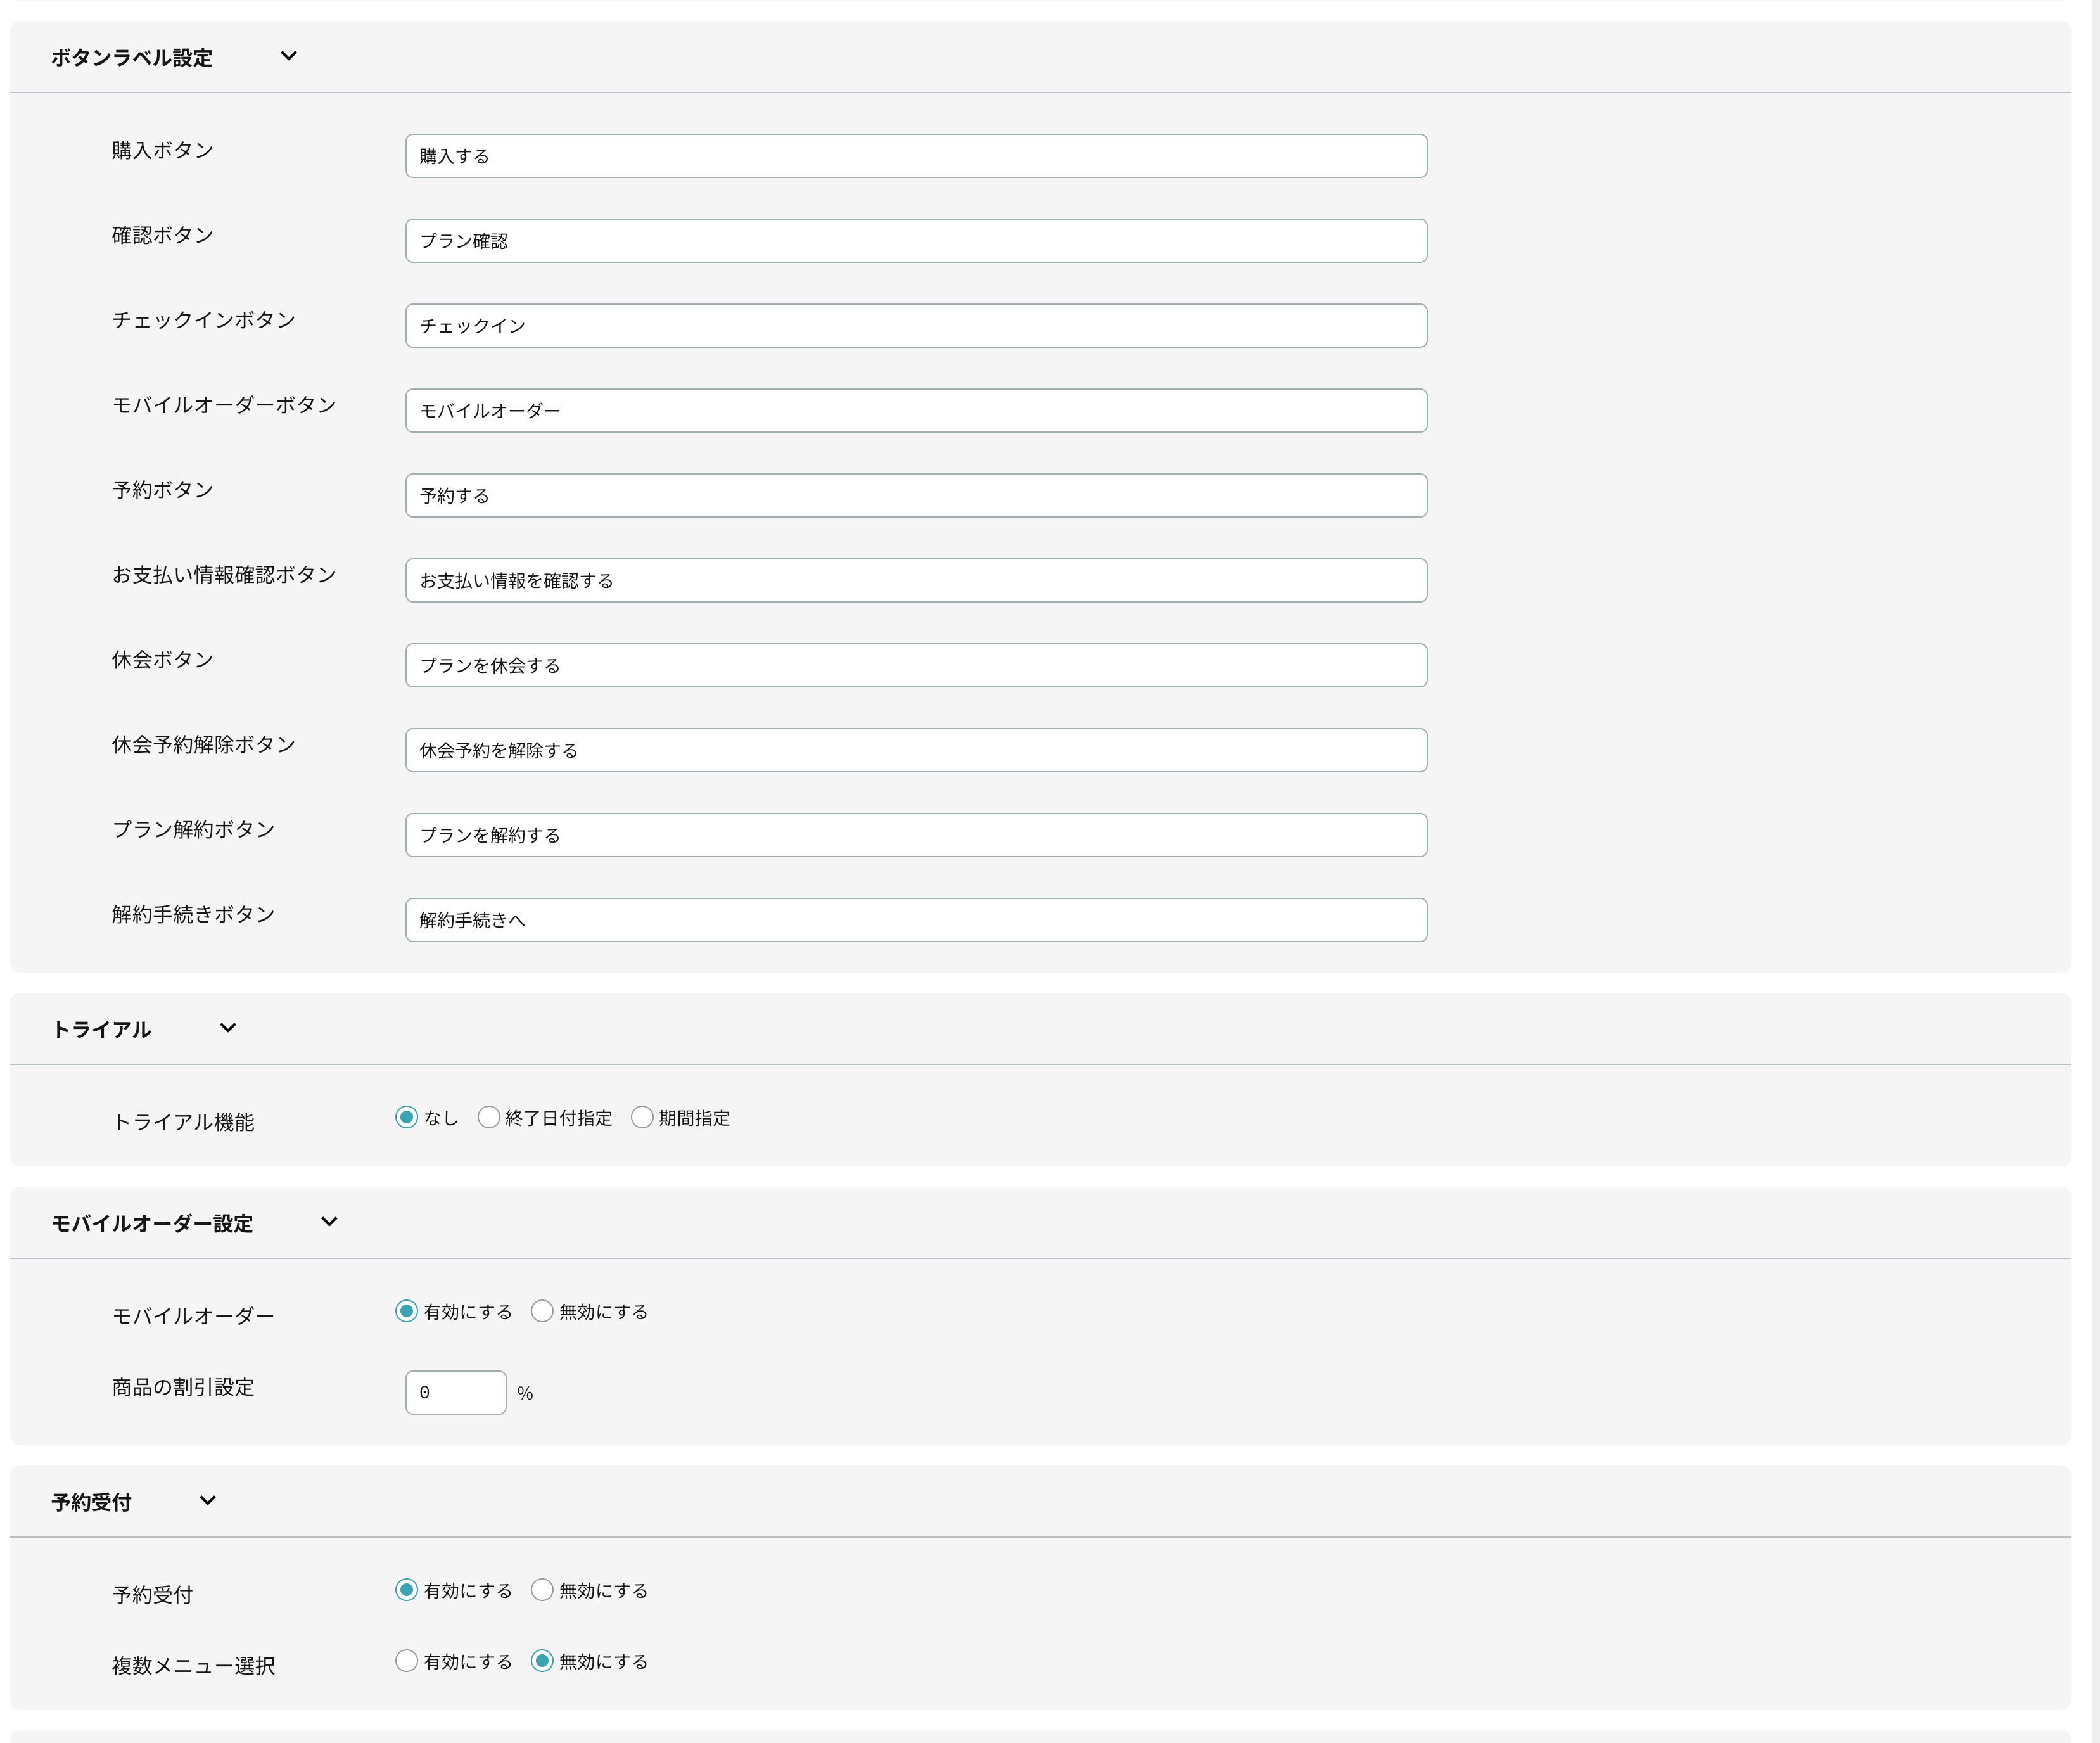2100x1743 pixels.
Task: Focus the 商品の割引設定 percent field
Action: [x=455, y=1392]
